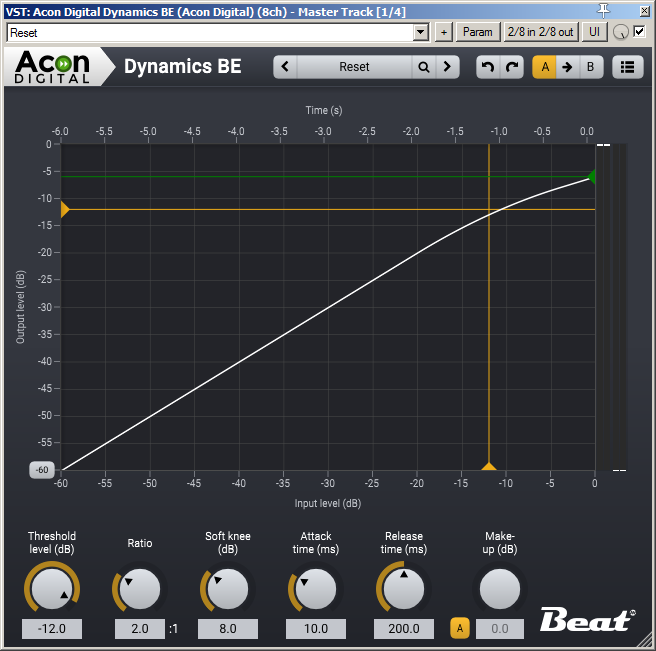This screenshot has height=651, width=656.
Task: Click the Ratio knob
Action: point(140,589)
